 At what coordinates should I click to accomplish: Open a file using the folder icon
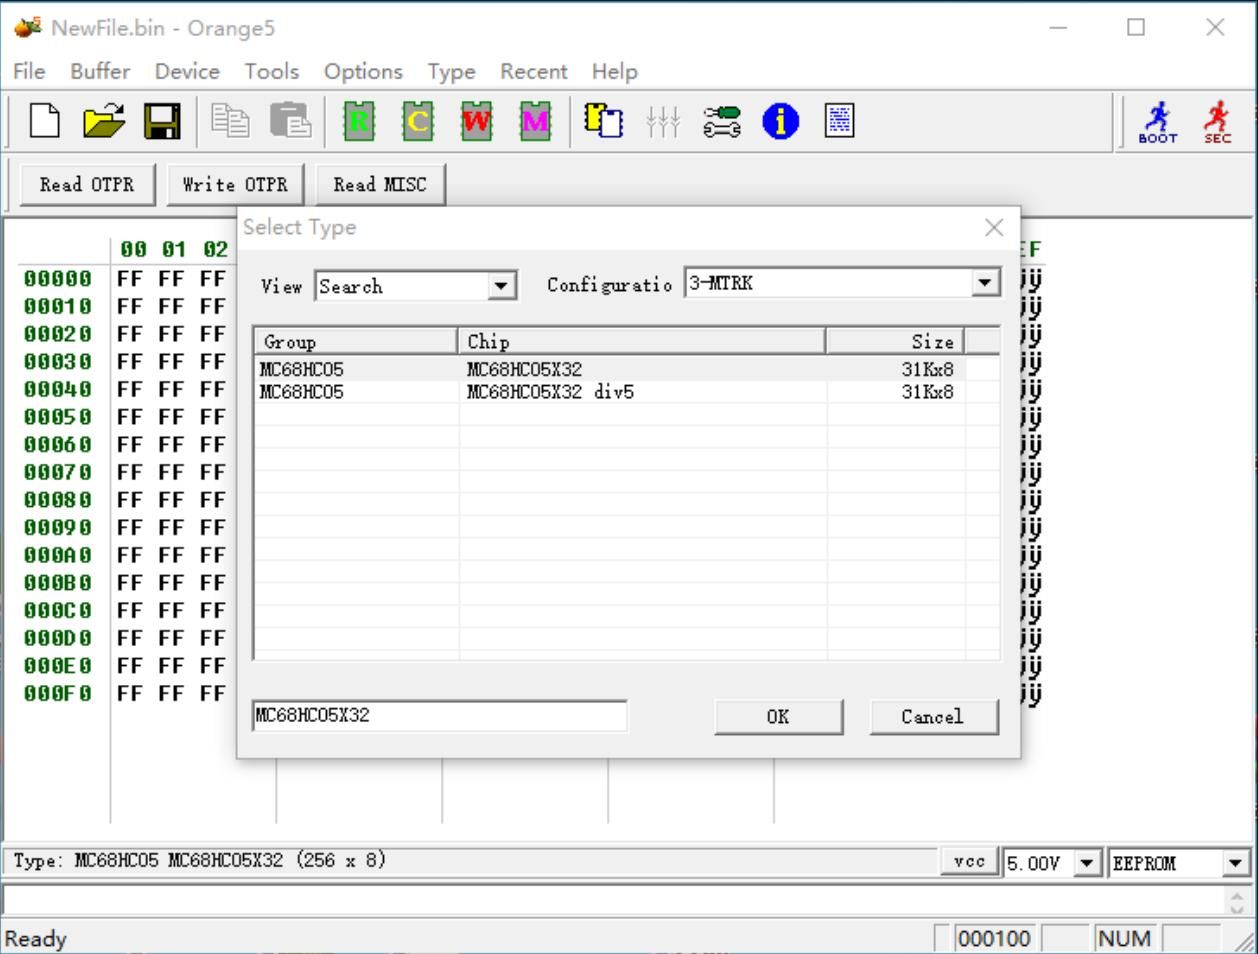pyautogui.click(x=103, y=122)
